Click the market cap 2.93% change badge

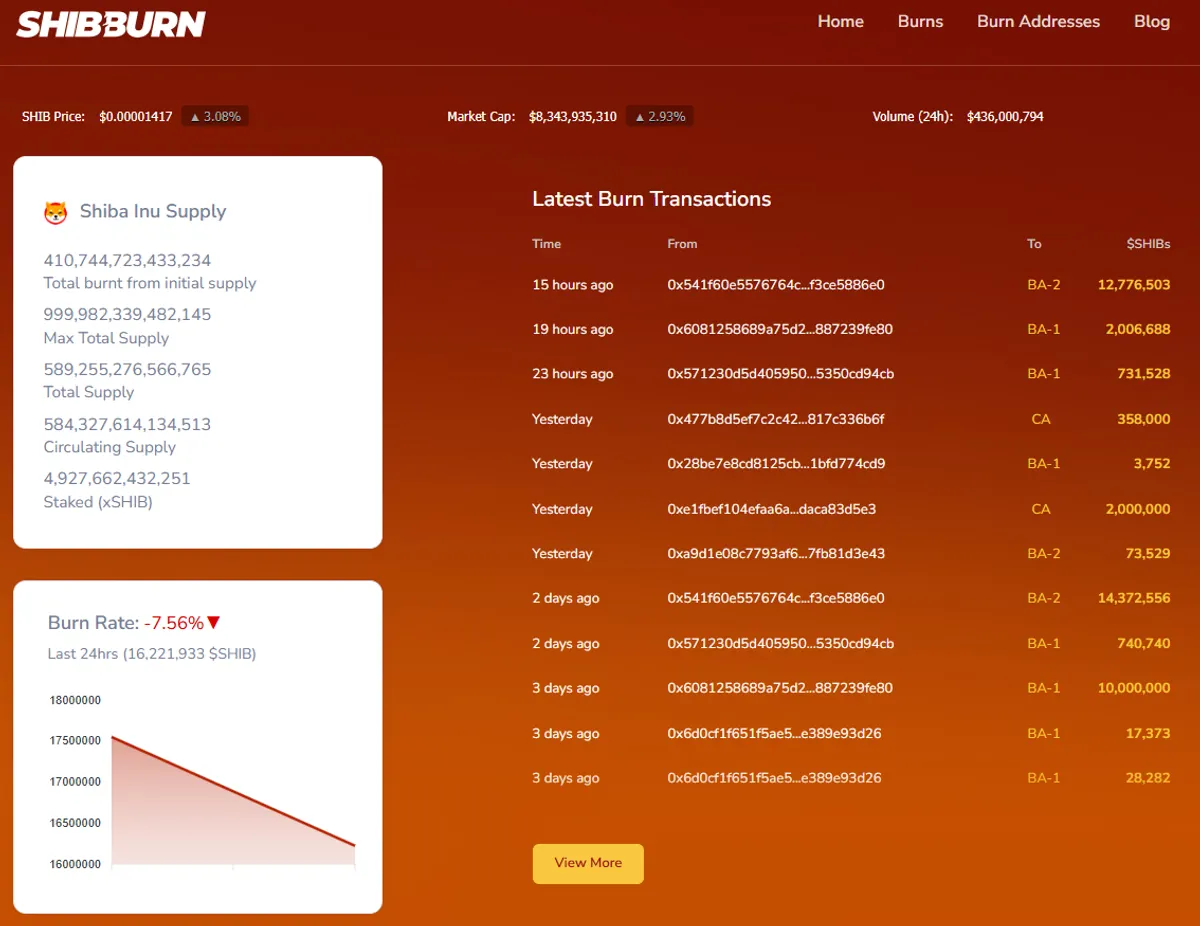659,117
